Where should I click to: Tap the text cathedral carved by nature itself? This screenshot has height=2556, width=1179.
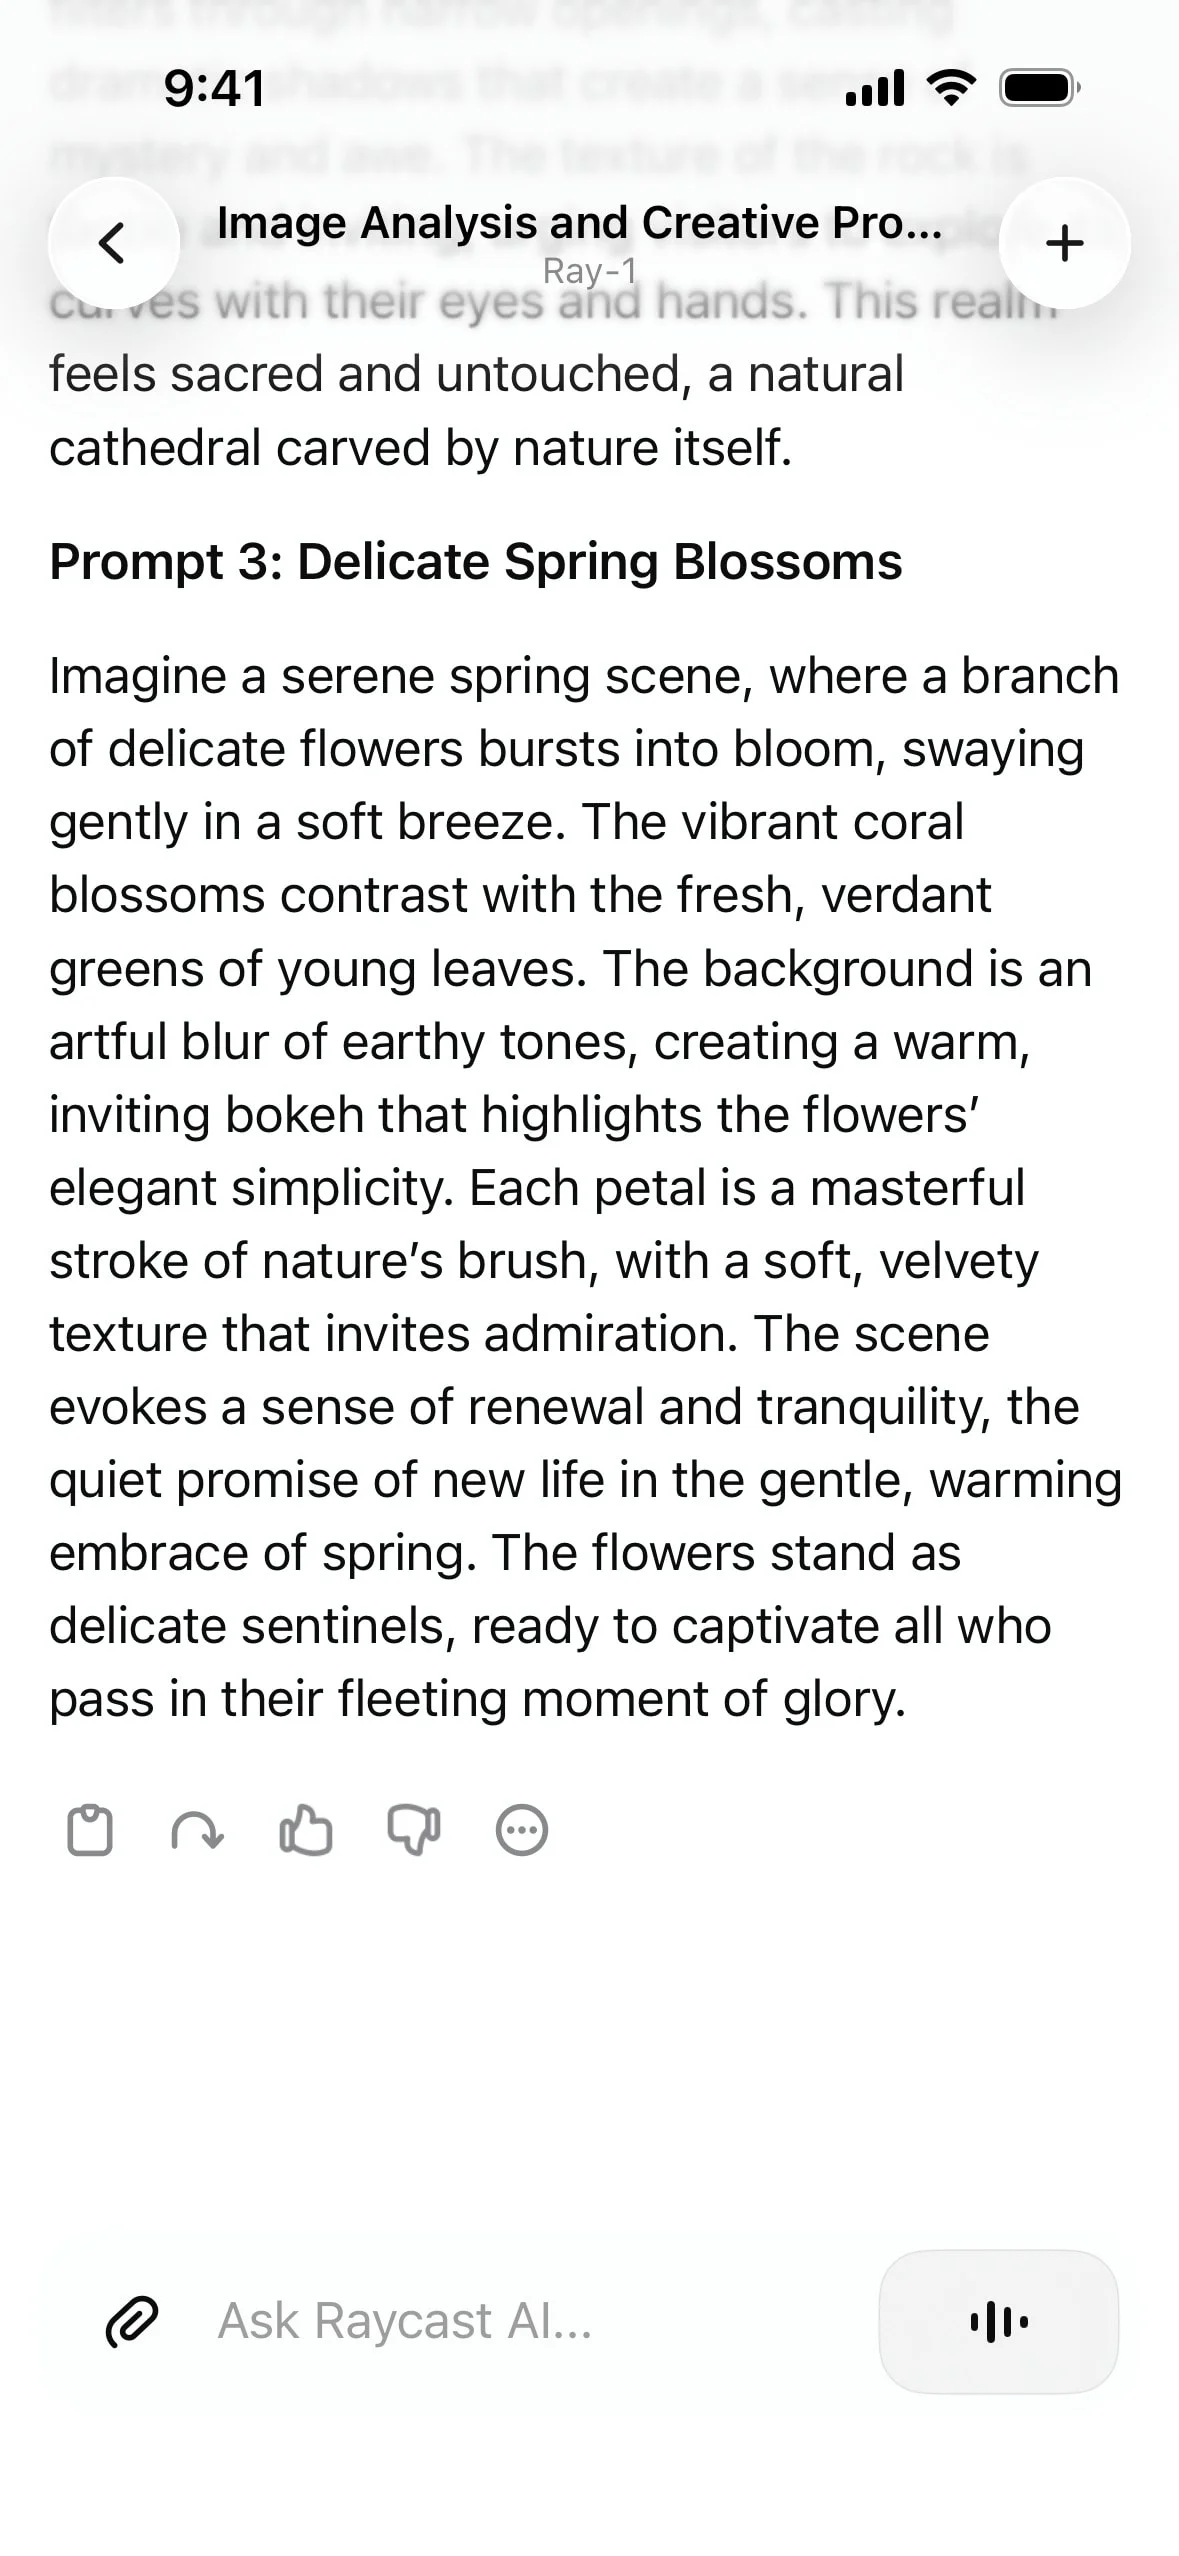click(x=421, y=448)
